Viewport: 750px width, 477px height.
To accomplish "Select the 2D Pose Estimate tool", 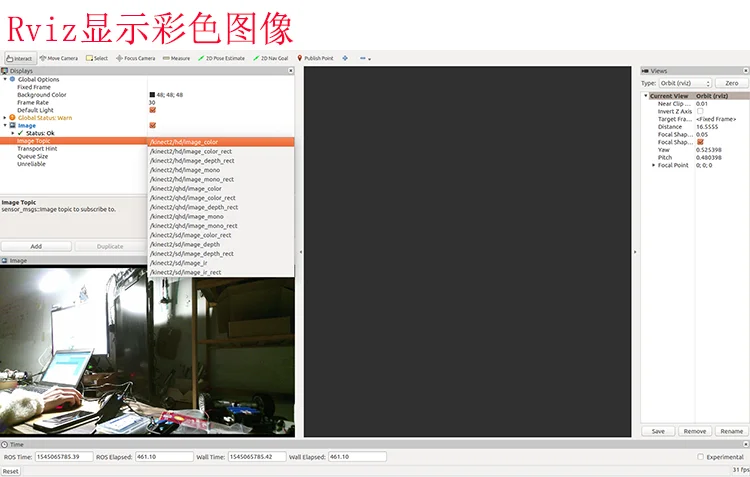I will point(221,58).
